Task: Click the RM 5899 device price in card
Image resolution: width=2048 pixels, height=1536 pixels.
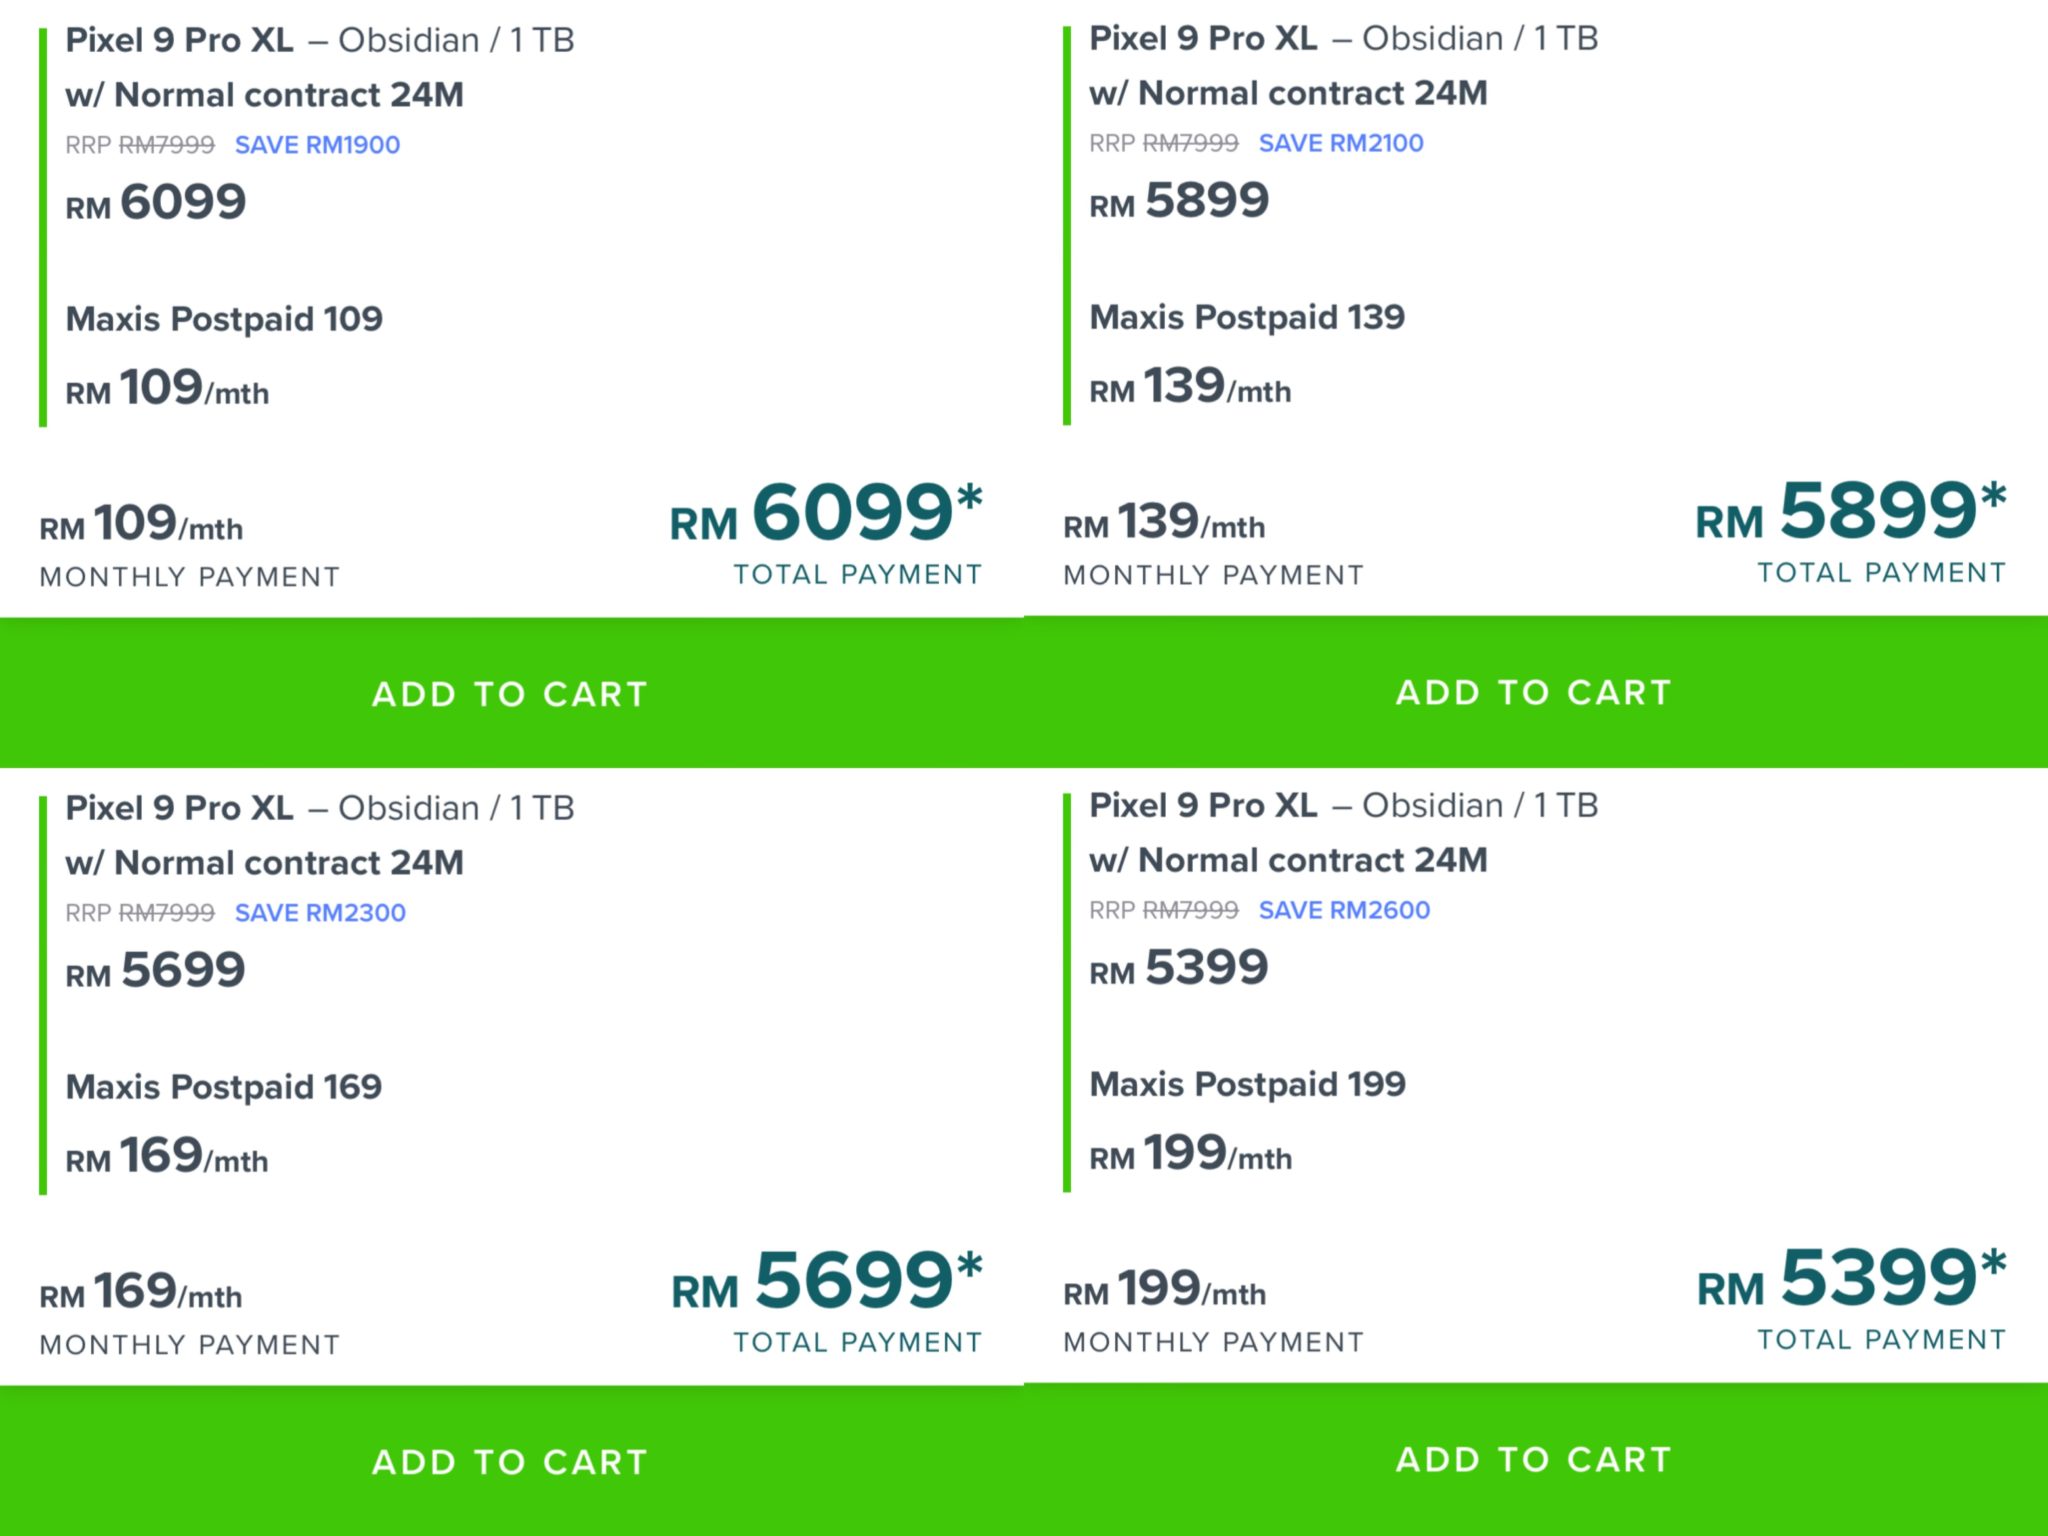Action: tap(1179, 201)
